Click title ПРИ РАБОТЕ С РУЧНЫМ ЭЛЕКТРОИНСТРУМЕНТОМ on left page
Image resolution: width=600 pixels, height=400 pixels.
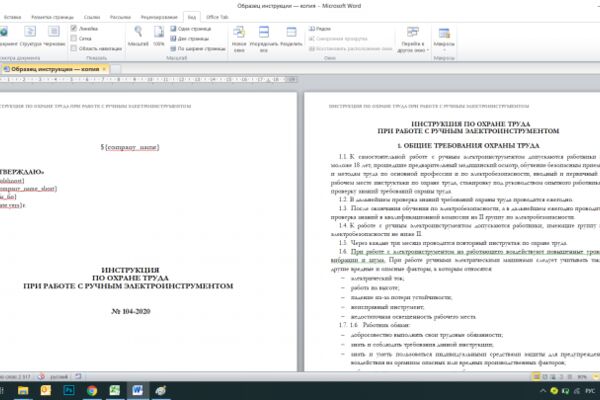(128, 286)
